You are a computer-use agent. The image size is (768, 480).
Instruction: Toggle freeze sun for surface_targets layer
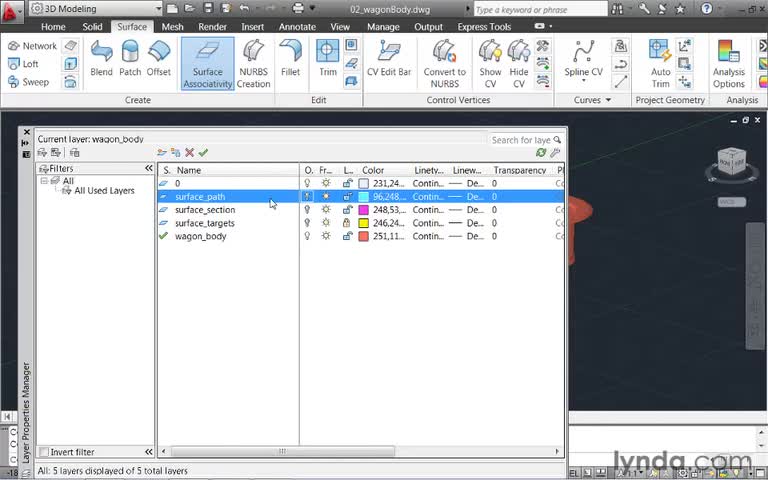click(x=326, y=223)
